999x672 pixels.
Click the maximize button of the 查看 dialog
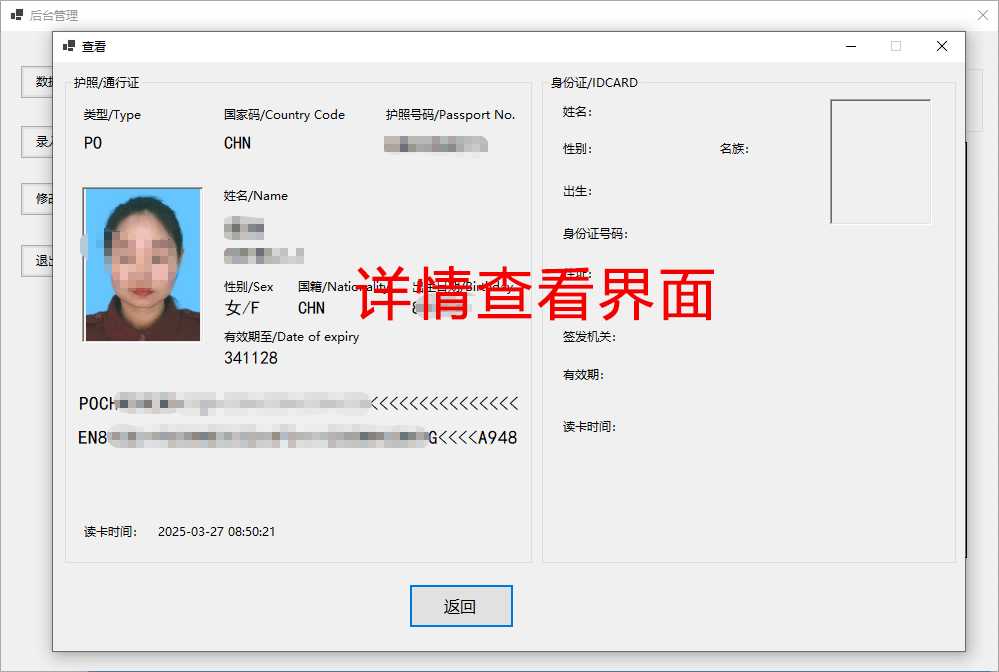tap(895, 46)
